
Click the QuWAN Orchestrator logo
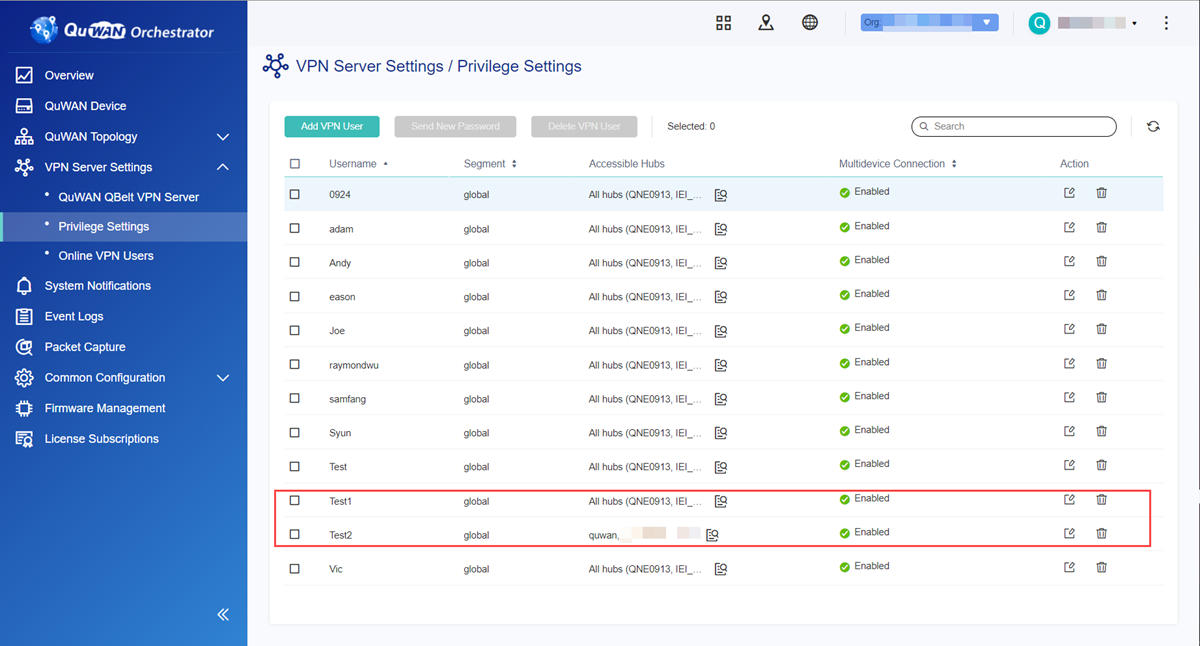pyautogui.click(x=122, y=30)
